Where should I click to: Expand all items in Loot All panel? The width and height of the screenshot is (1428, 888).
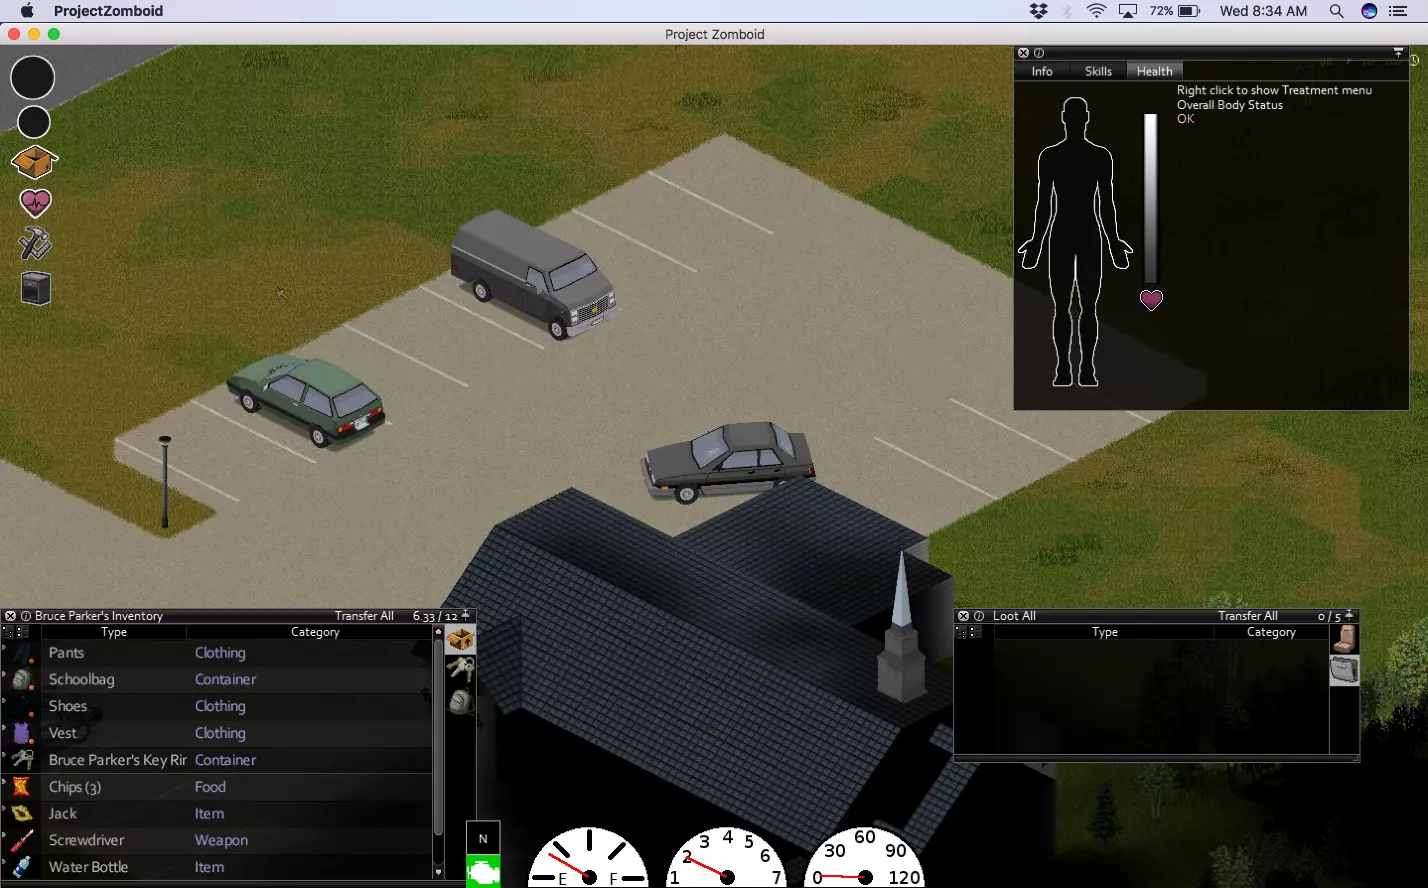pos(961,632)
